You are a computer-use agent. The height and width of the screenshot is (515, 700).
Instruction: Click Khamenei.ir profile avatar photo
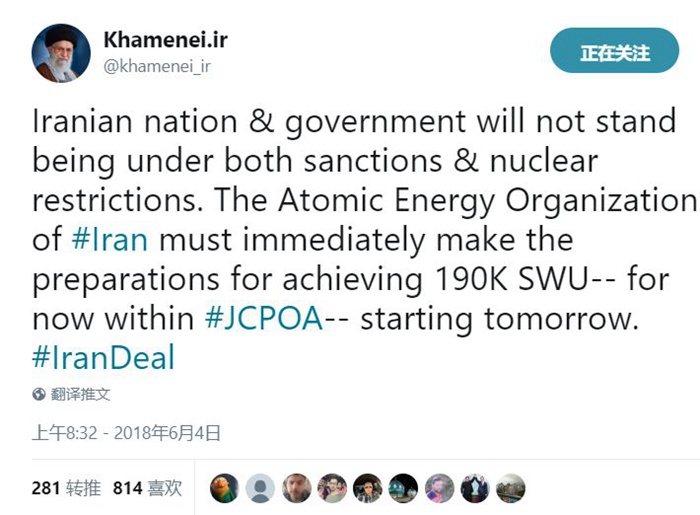58,54
